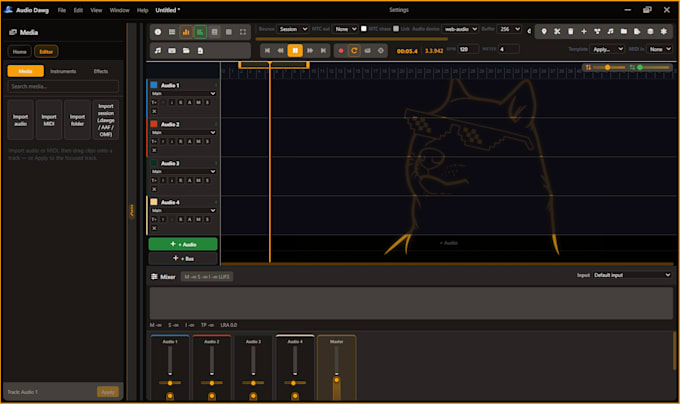Toggle automation A on Audio 4 track
This screenshot has height=404, width=680.
click(190, 219)
